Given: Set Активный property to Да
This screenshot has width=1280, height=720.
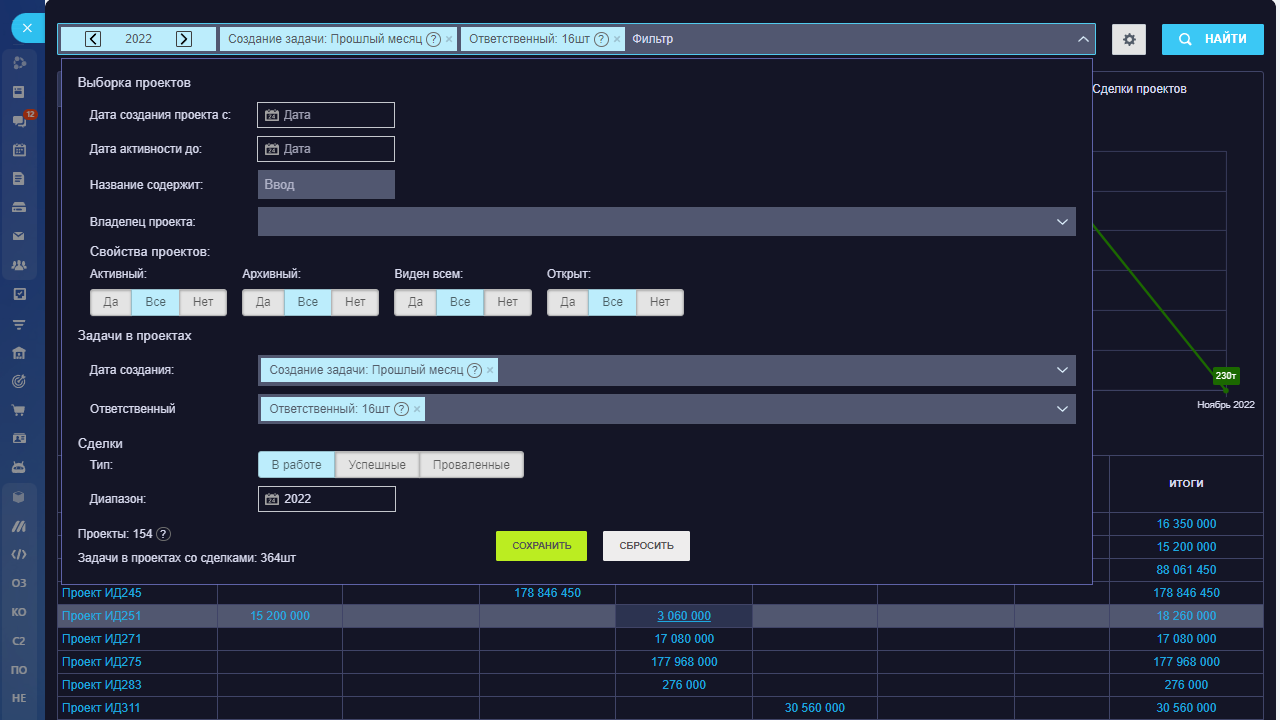Looking at the screenshot, I should [x=111, y=302].
